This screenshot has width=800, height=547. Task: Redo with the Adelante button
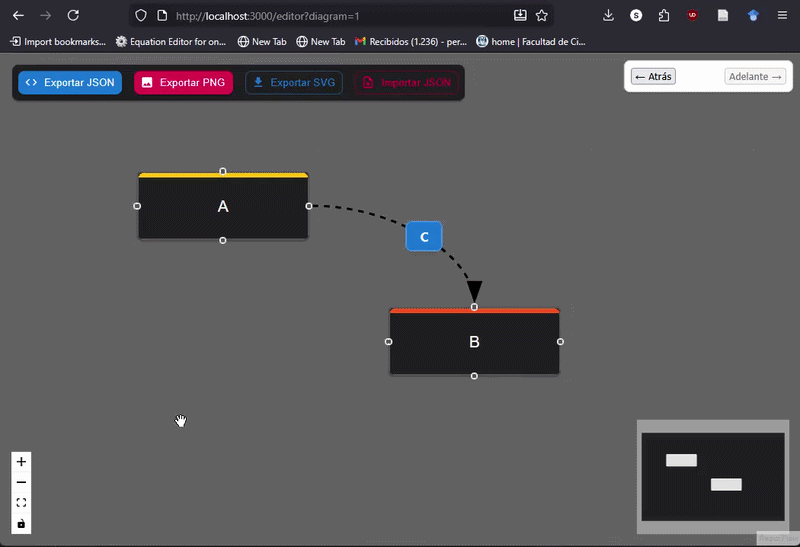point(755,77)
